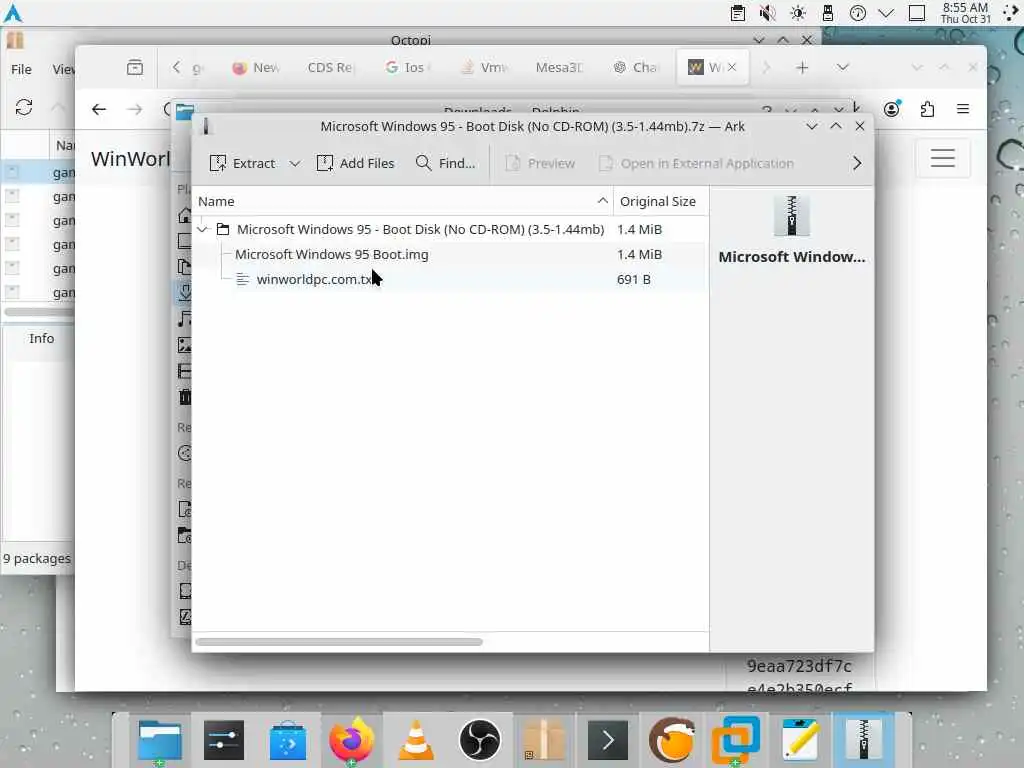Open Ark window title menu chevron
This screenshot has height=768, width=1024.
click(x=812, y=126)
